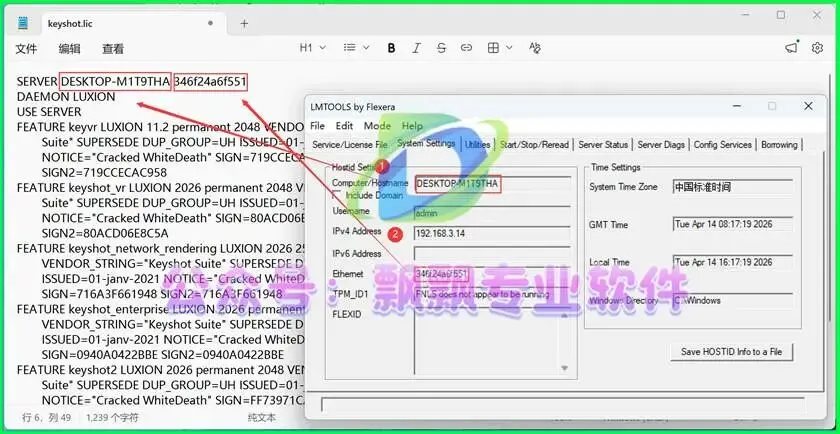Click Save HOSTID Info to a File
Viewport: 840px width, 434px height.
point(732,352)
